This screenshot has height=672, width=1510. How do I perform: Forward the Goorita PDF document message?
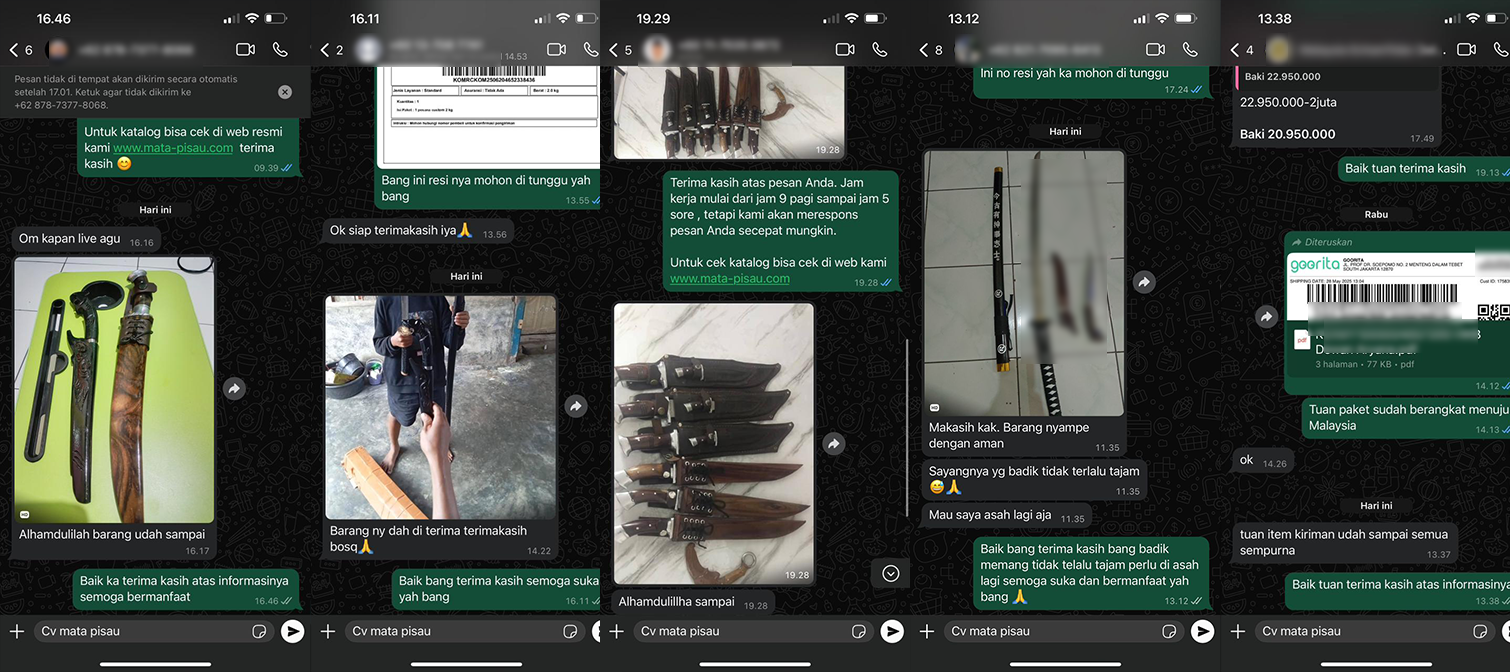coord(1266,316)
